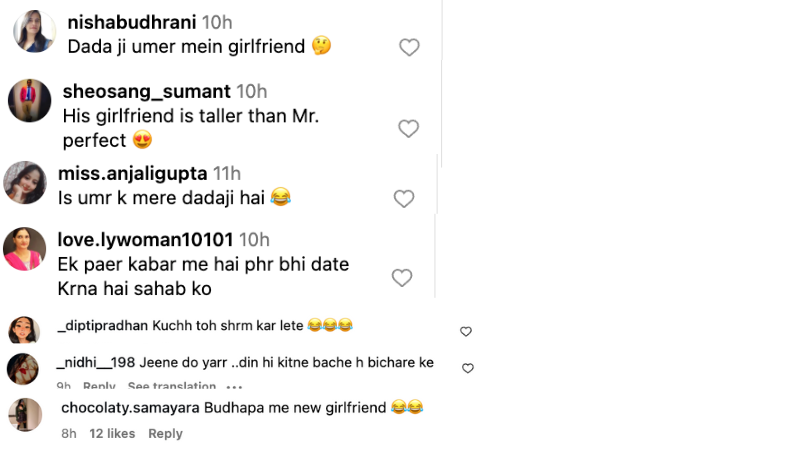
Task: Like sheosang_sumant's comment with the heart
Action: point(408,128)
